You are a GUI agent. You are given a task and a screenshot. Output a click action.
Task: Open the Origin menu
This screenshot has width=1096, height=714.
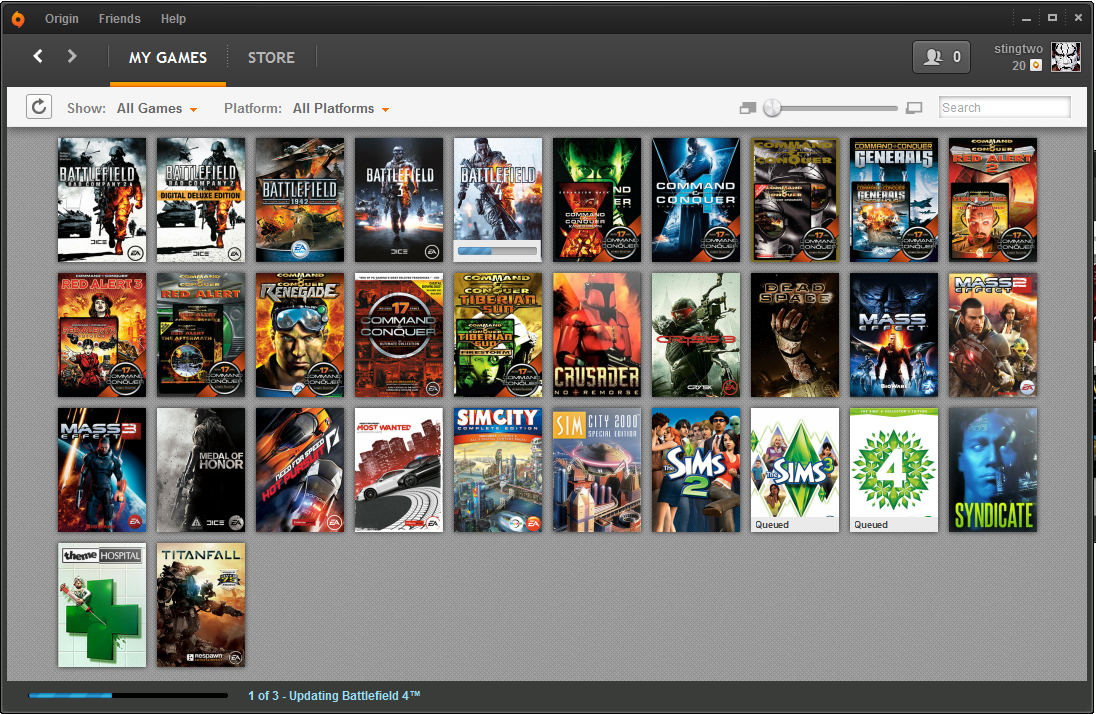[x=62, y=18]
